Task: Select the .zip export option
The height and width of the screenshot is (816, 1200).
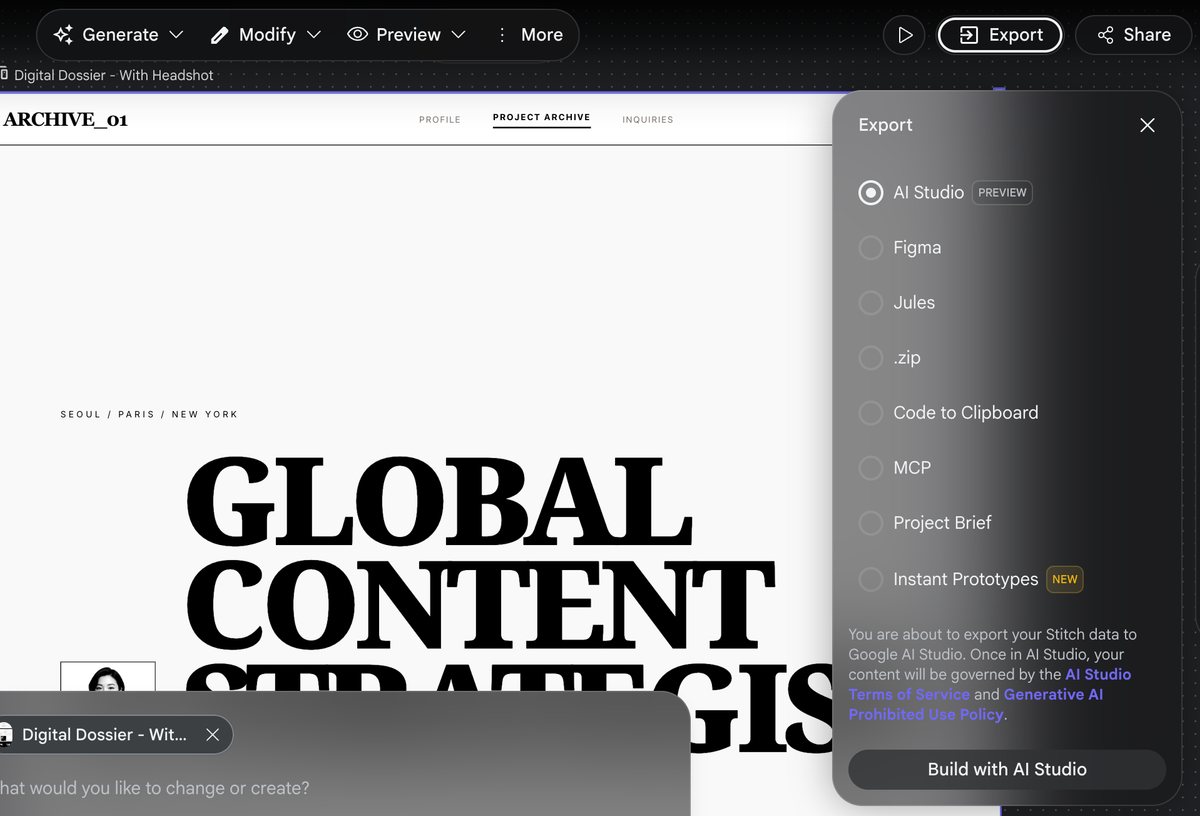Action: [871, 358]
